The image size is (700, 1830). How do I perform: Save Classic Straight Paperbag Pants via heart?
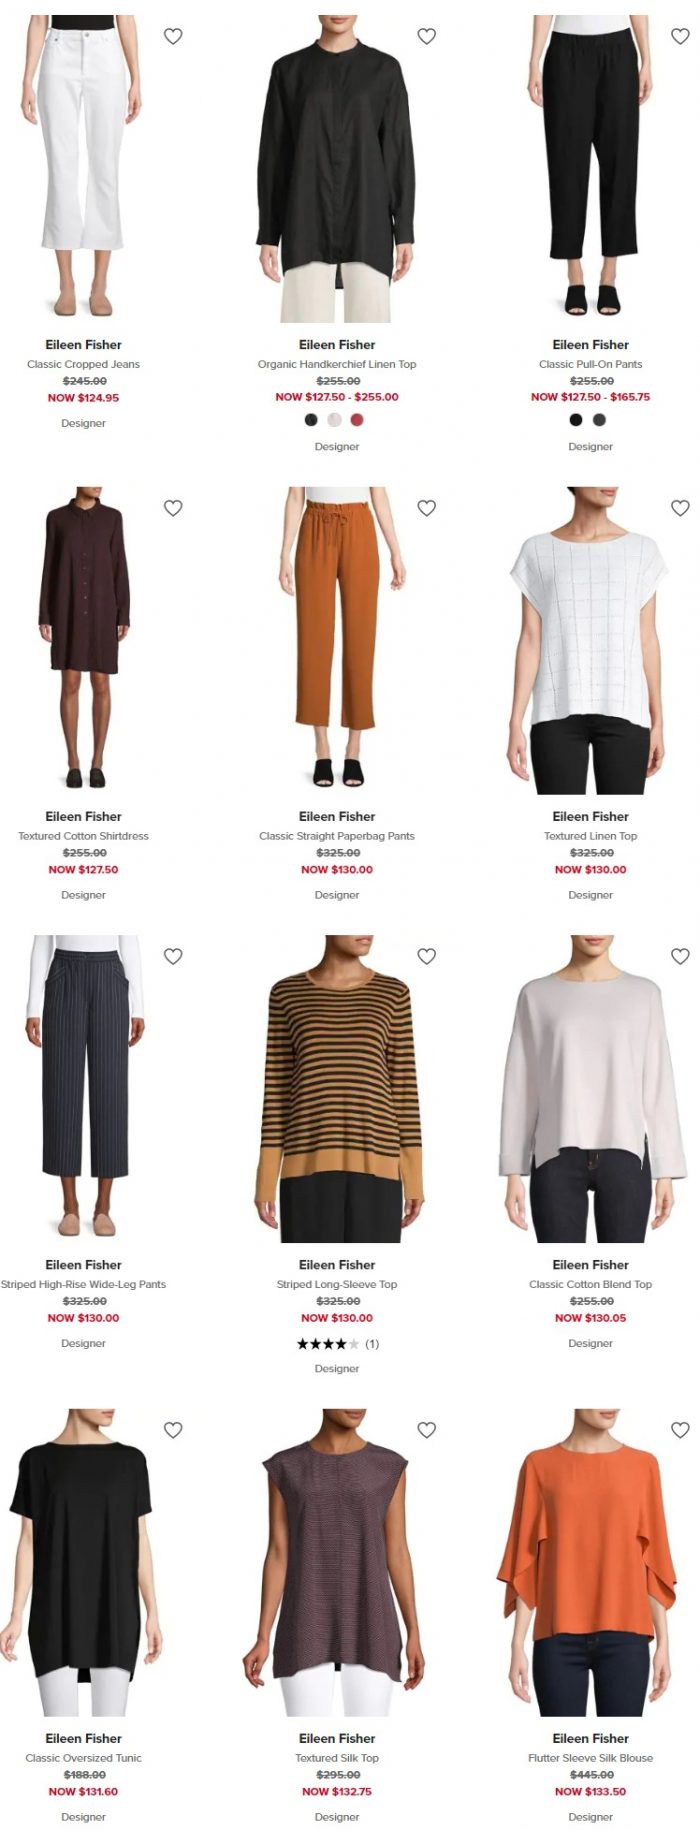427,508
